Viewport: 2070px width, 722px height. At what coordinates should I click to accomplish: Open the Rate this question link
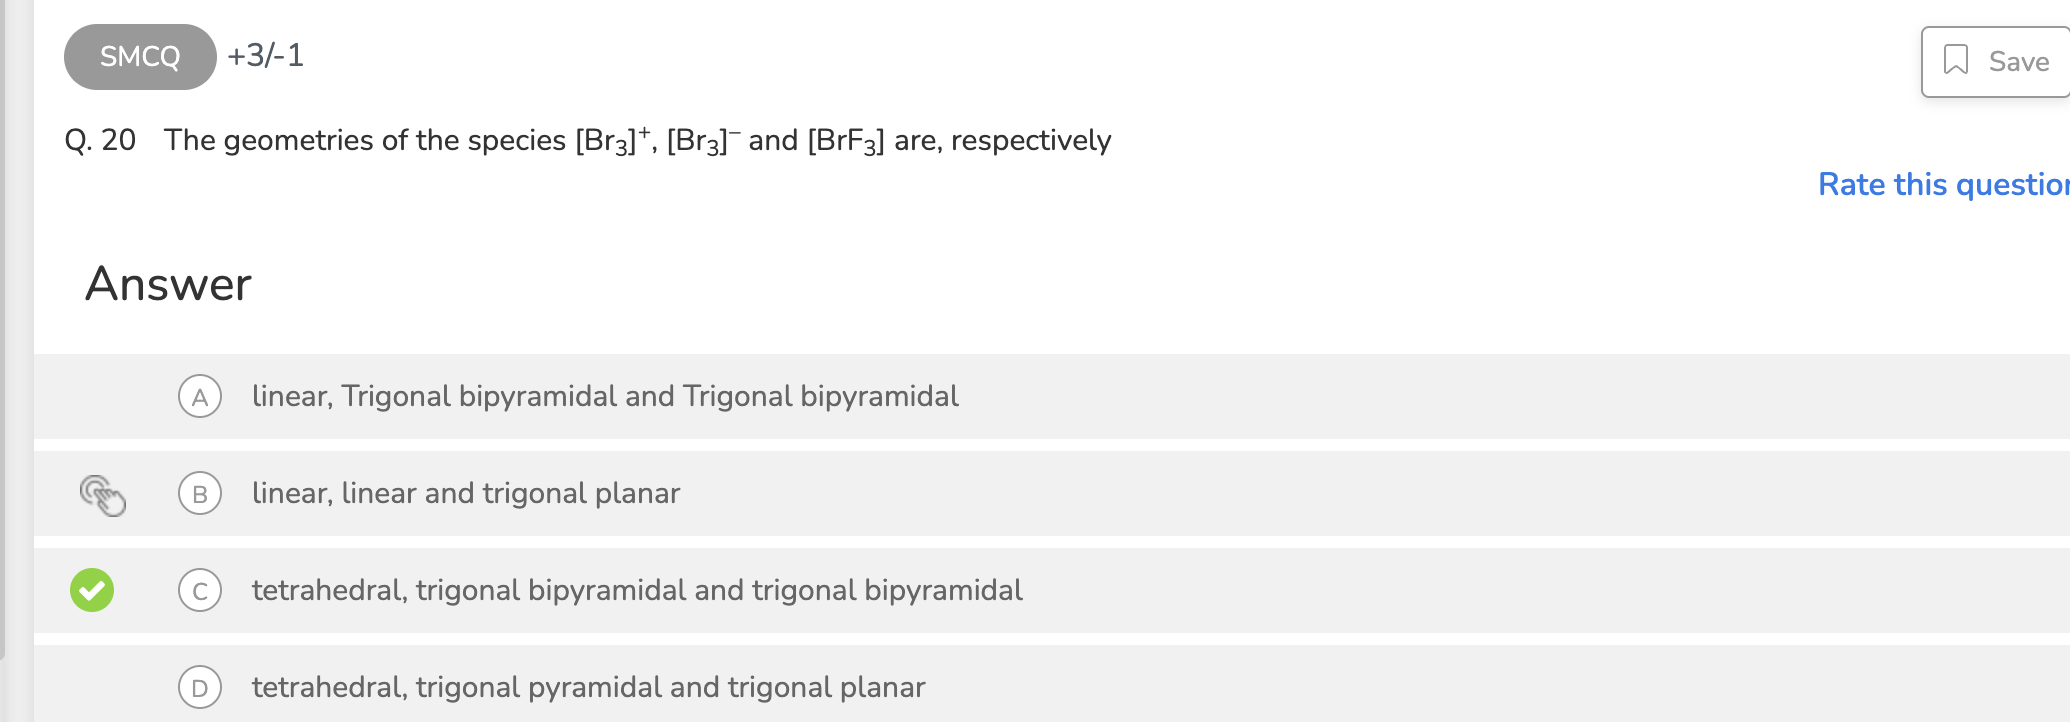tap(1942, 185)
